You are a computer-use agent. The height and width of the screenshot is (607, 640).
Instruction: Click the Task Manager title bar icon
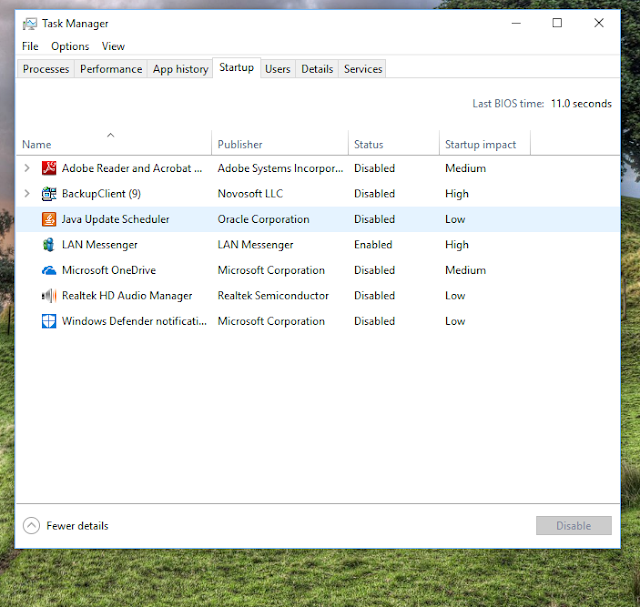click(29, 24)
